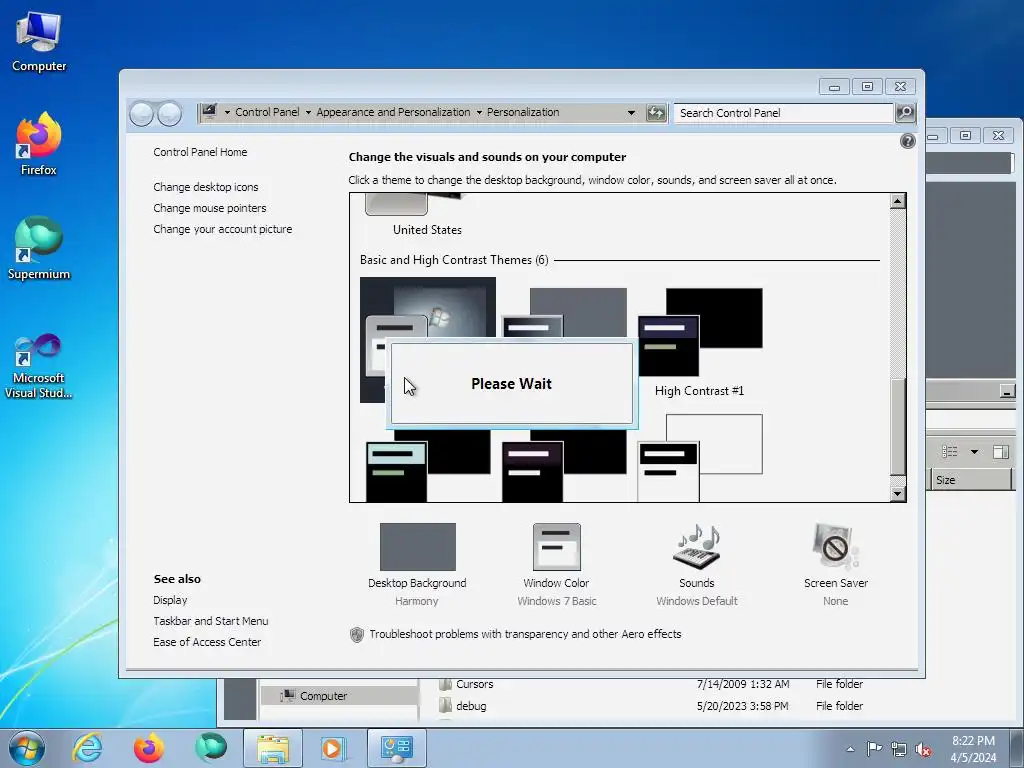The image size is (1024, 768).
Task: Open the view options dropdown in Explorer
Action: click(x=974, y=452)
